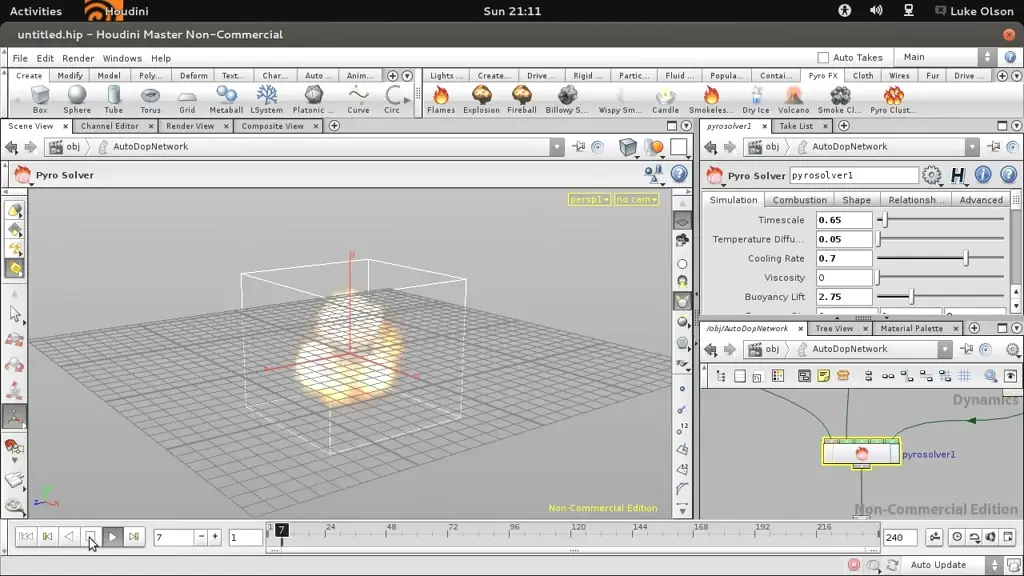Select the Torus shelf tool
The height and width of the screenshot is (576, 1024).
[x=150, y=99]
